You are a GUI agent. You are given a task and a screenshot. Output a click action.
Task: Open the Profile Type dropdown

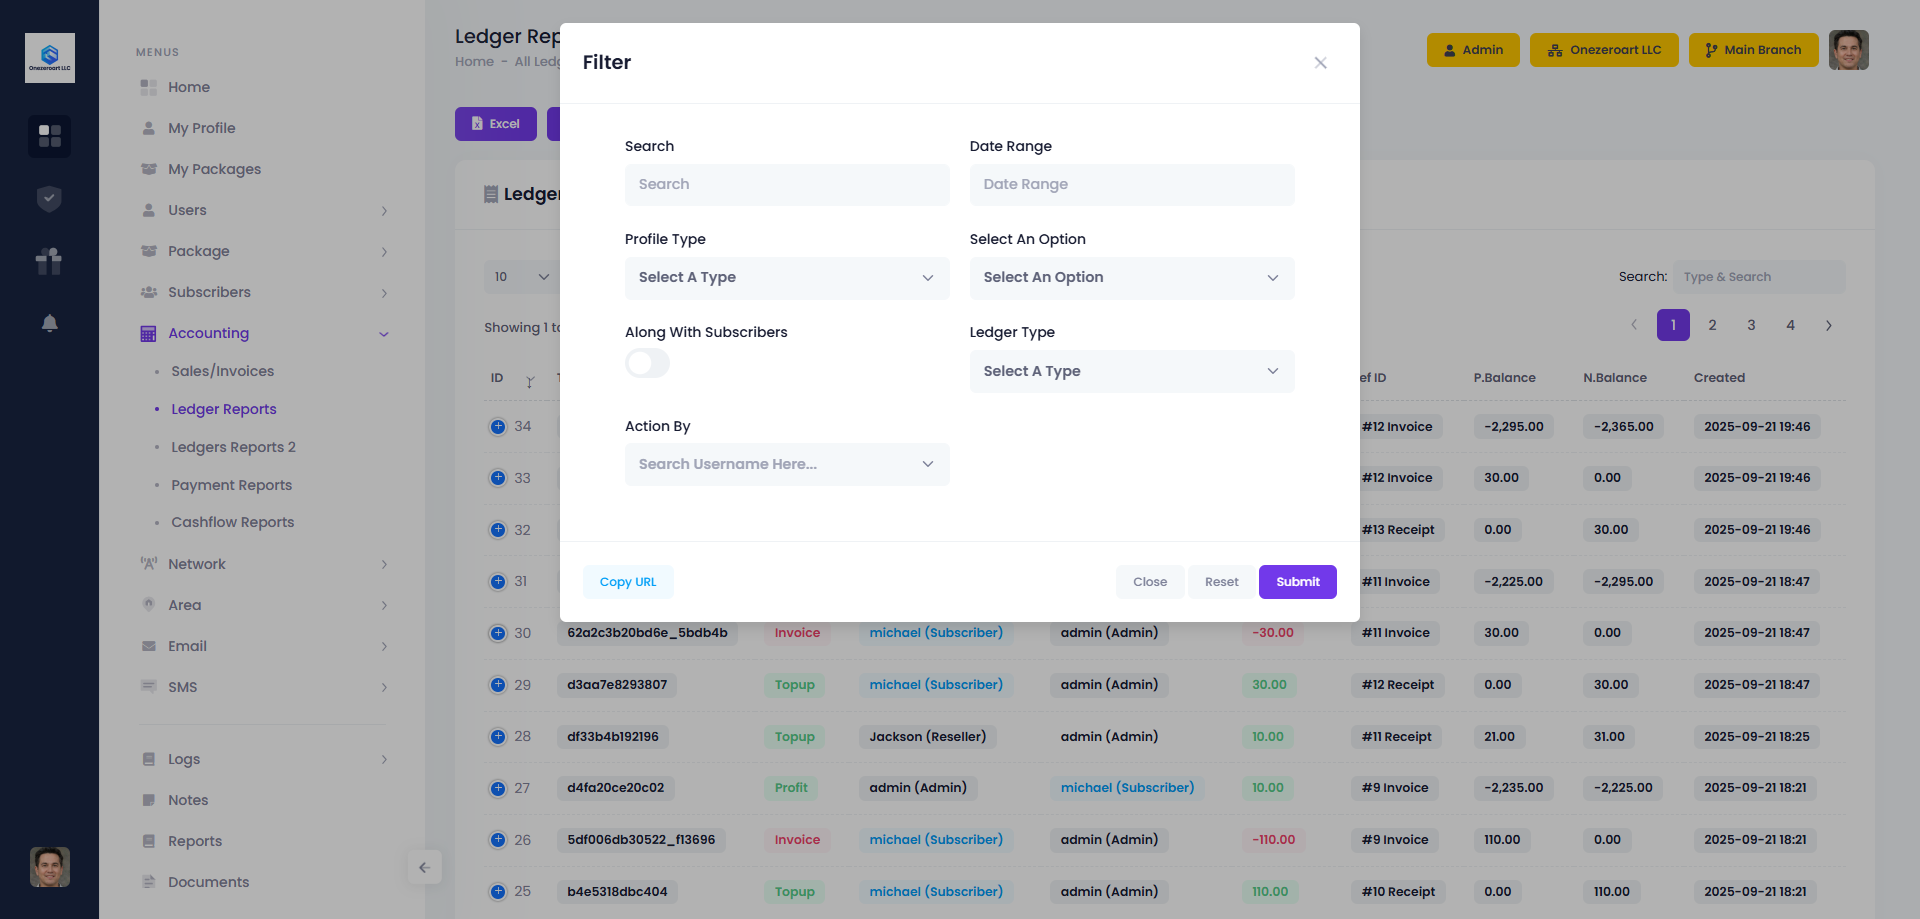click(787, 278)
